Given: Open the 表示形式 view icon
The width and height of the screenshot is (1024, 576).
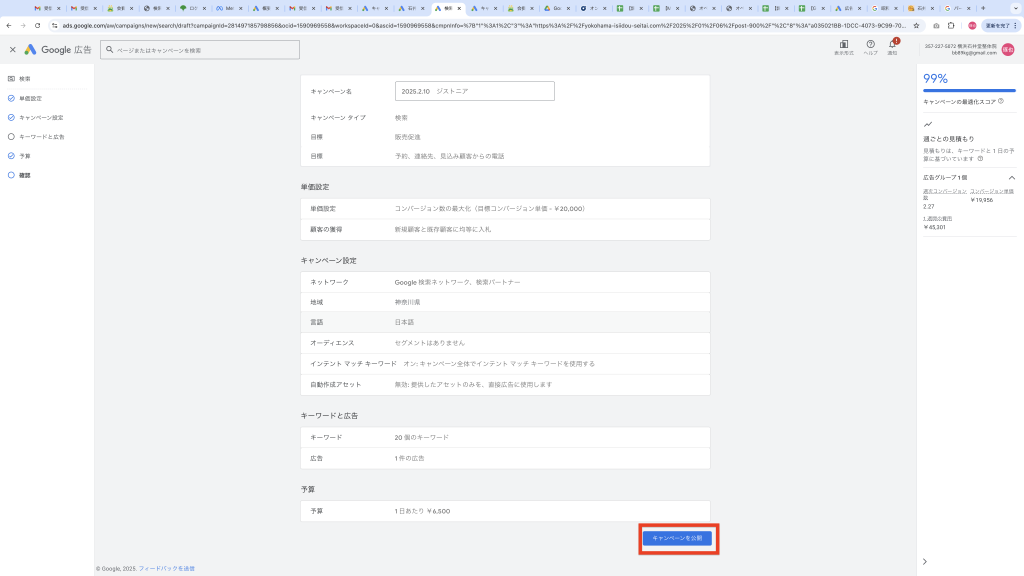Looking at the screenshot, I should click(844, 45).
